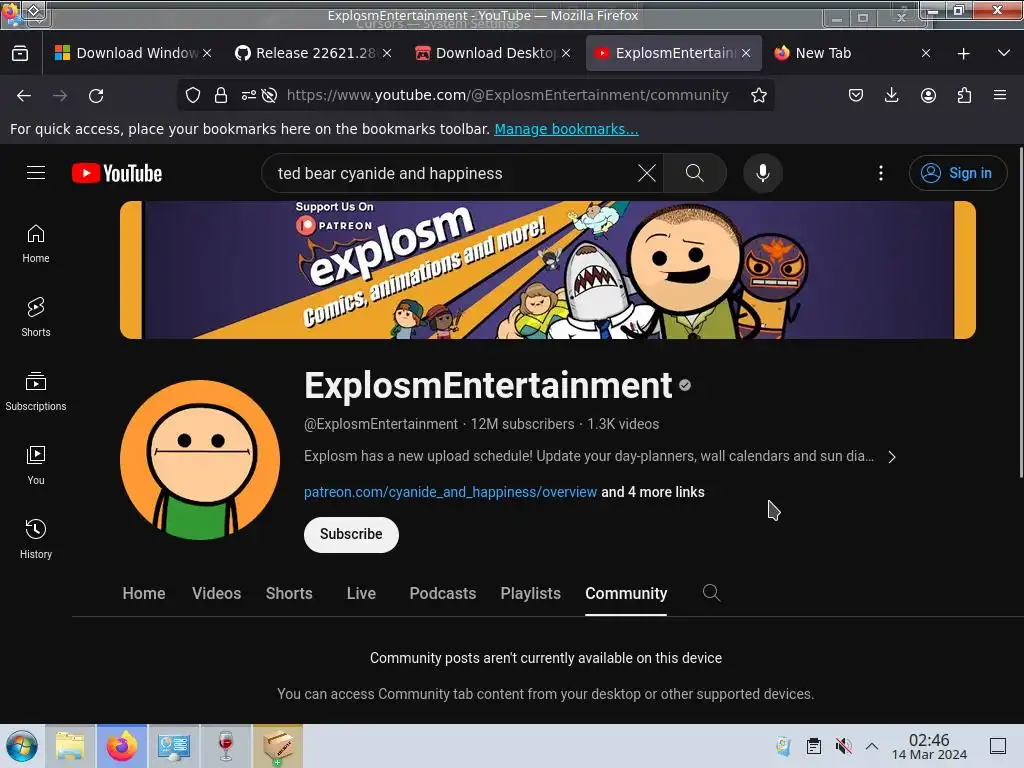
Task: Click show desktop button in tray
Action: point(998,746)
